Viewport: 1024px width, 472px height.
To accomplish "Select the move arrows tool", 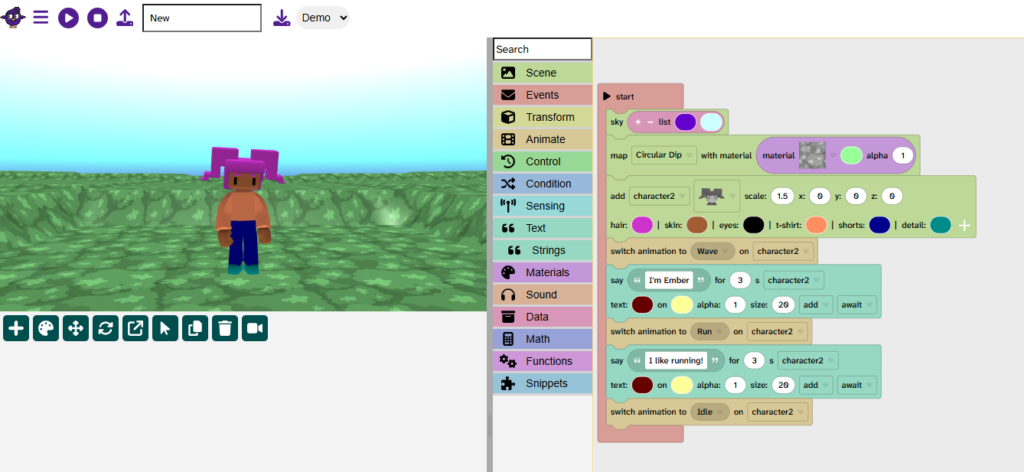I will (76, 328).
